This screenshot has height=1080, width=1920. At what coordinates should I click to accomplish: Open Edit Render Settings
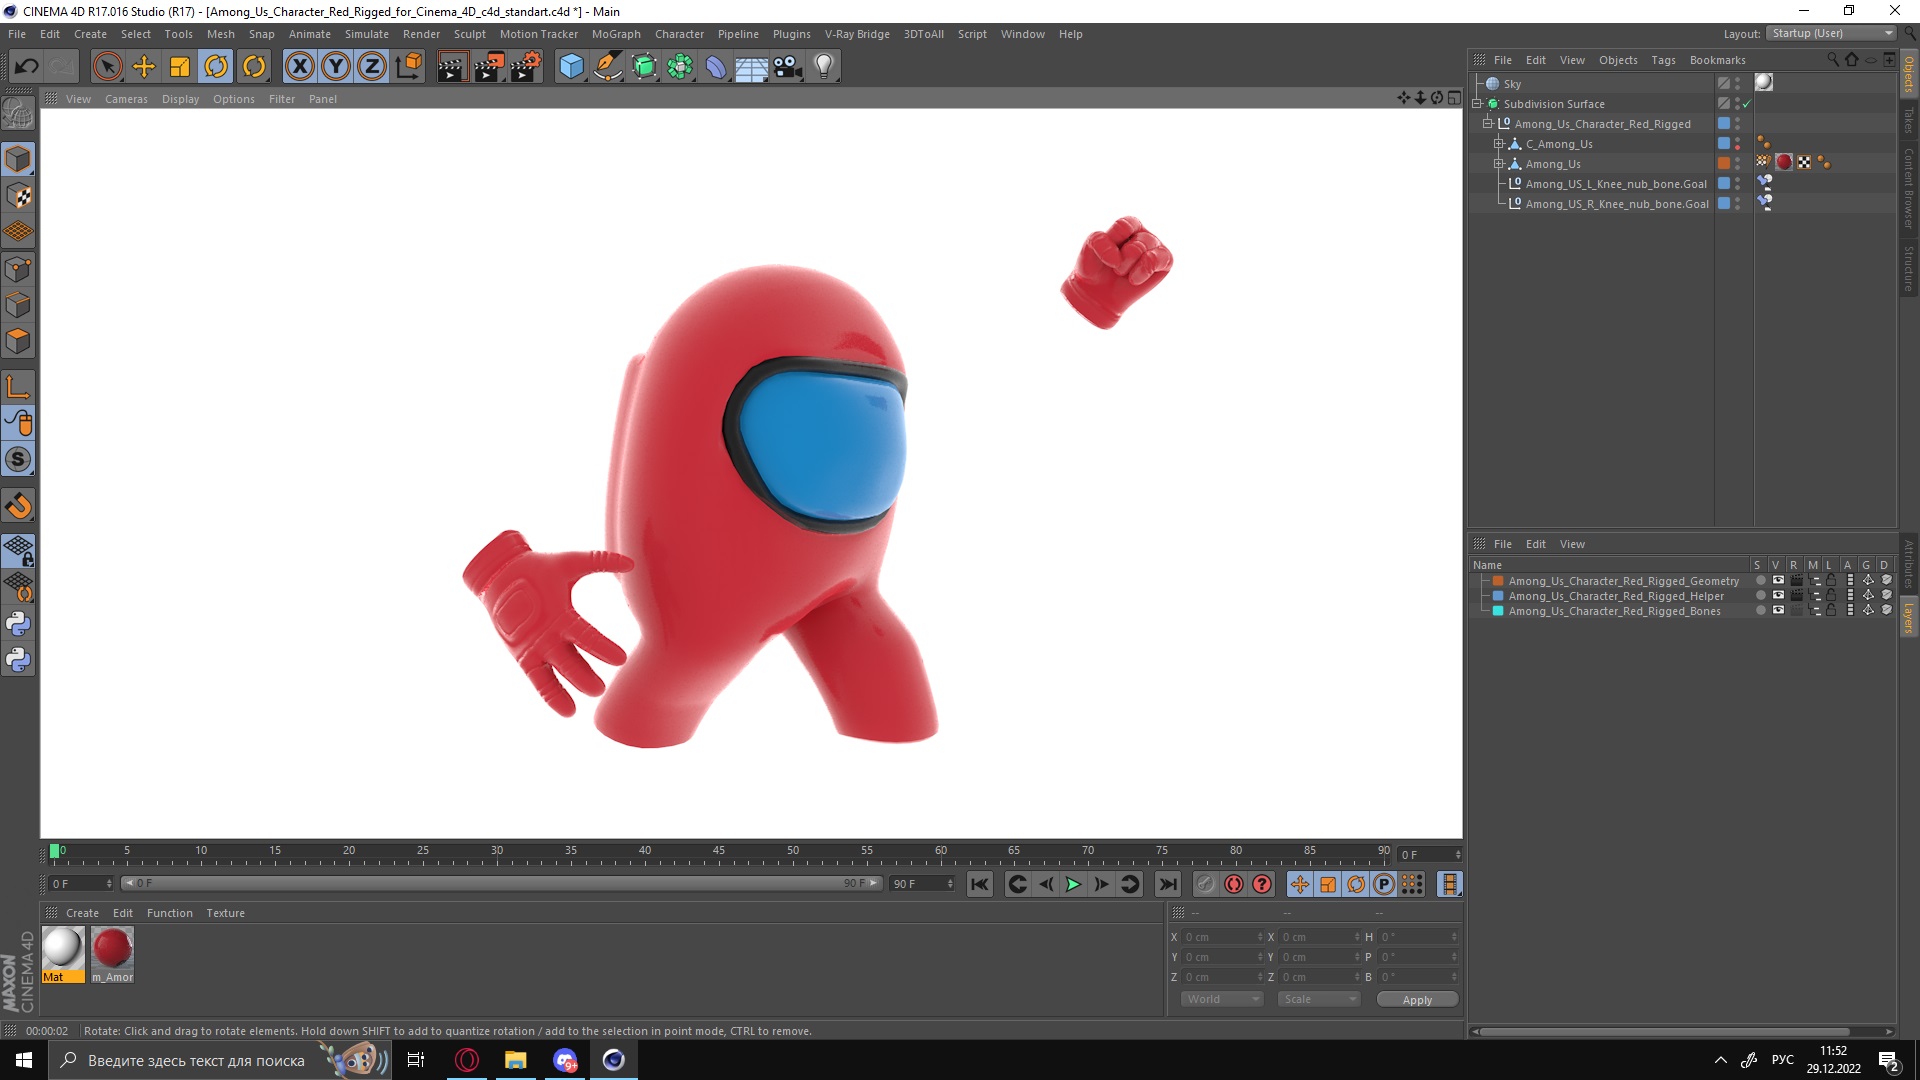pyautogui.click(x=526, y=67)
